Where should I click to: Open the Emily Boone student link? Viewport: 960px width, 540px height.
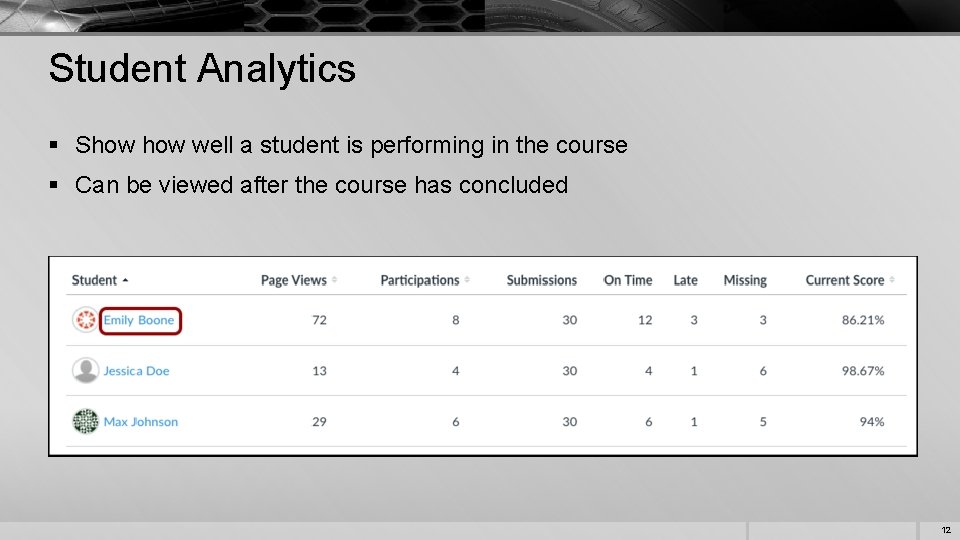(139, 320)
